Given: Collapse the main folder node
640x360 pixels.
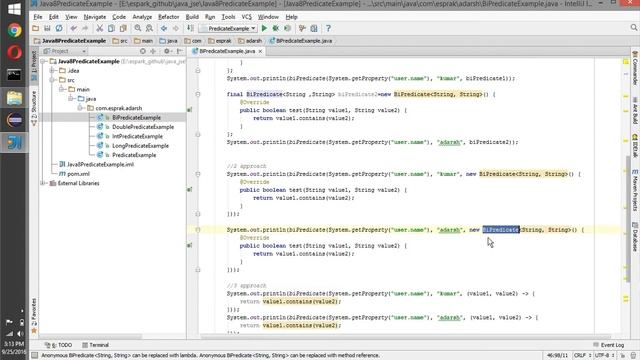Looking at the screenshot, I should tap(61, 89).
